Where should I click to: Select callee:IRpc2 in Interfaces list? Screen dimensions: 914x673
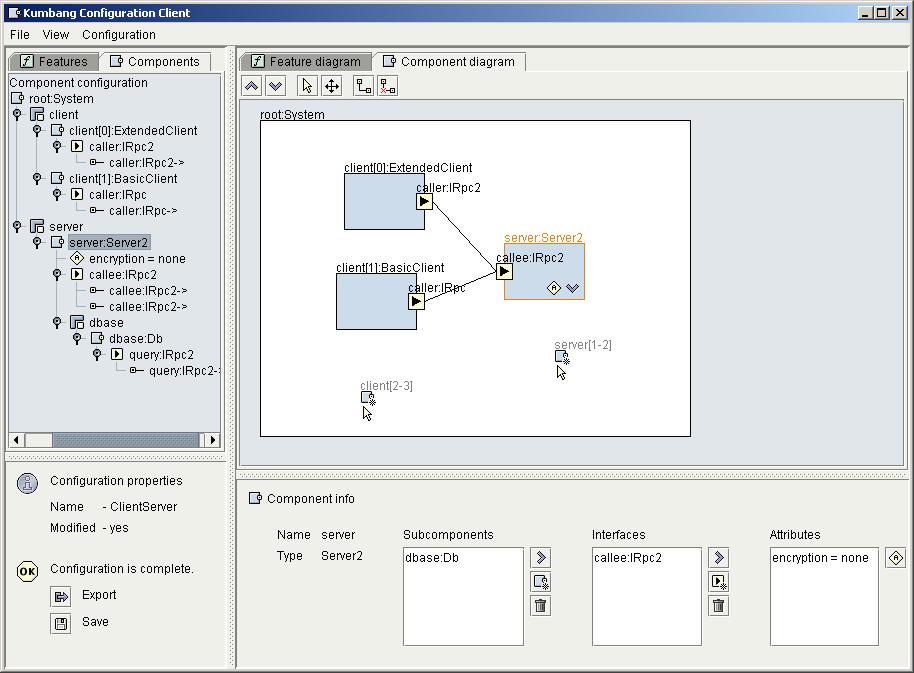coord(628,558)
